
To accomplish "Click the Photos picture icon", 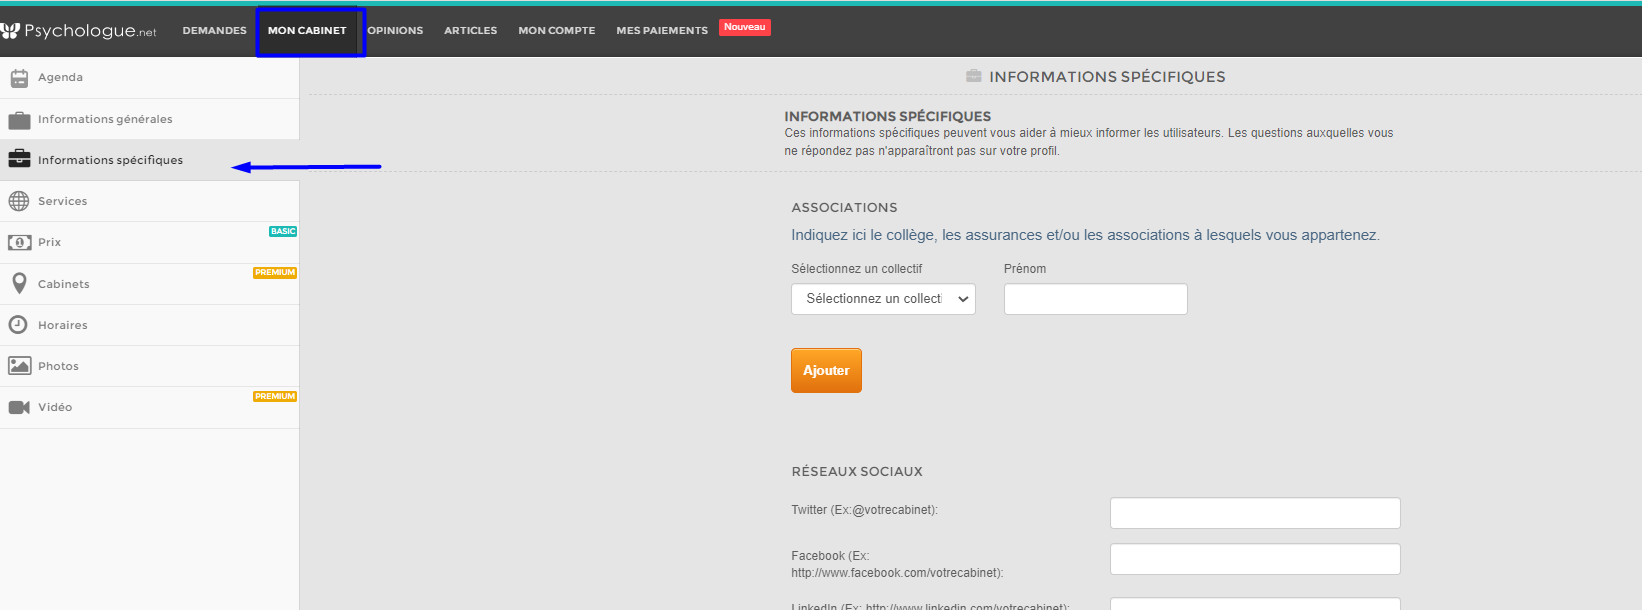I will [19, 366].
